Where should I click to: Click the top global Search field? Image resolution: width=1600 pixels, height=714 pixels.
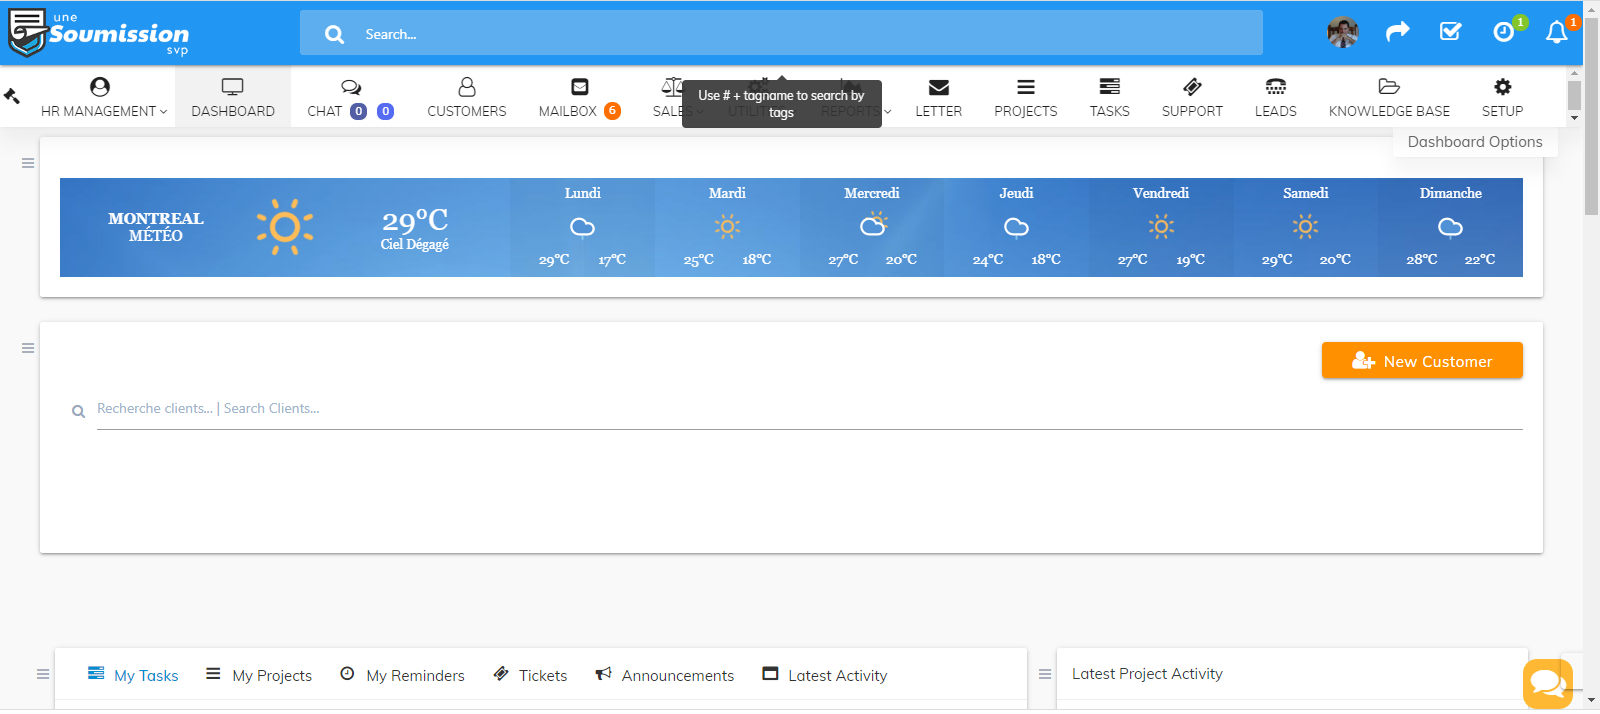pyautogui.click(x=780, y=34)
